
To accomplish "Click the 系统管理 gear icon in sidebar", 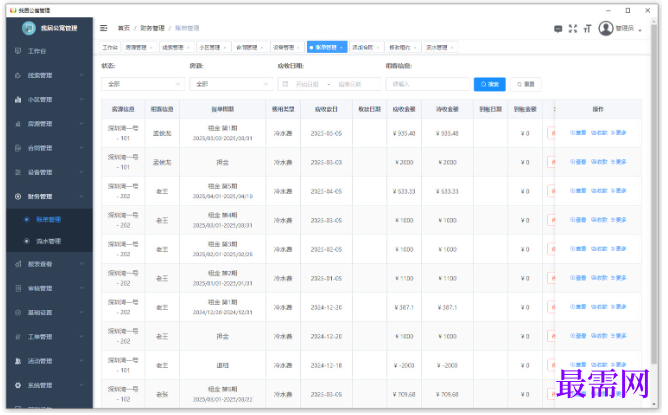I will pos(18,385).
